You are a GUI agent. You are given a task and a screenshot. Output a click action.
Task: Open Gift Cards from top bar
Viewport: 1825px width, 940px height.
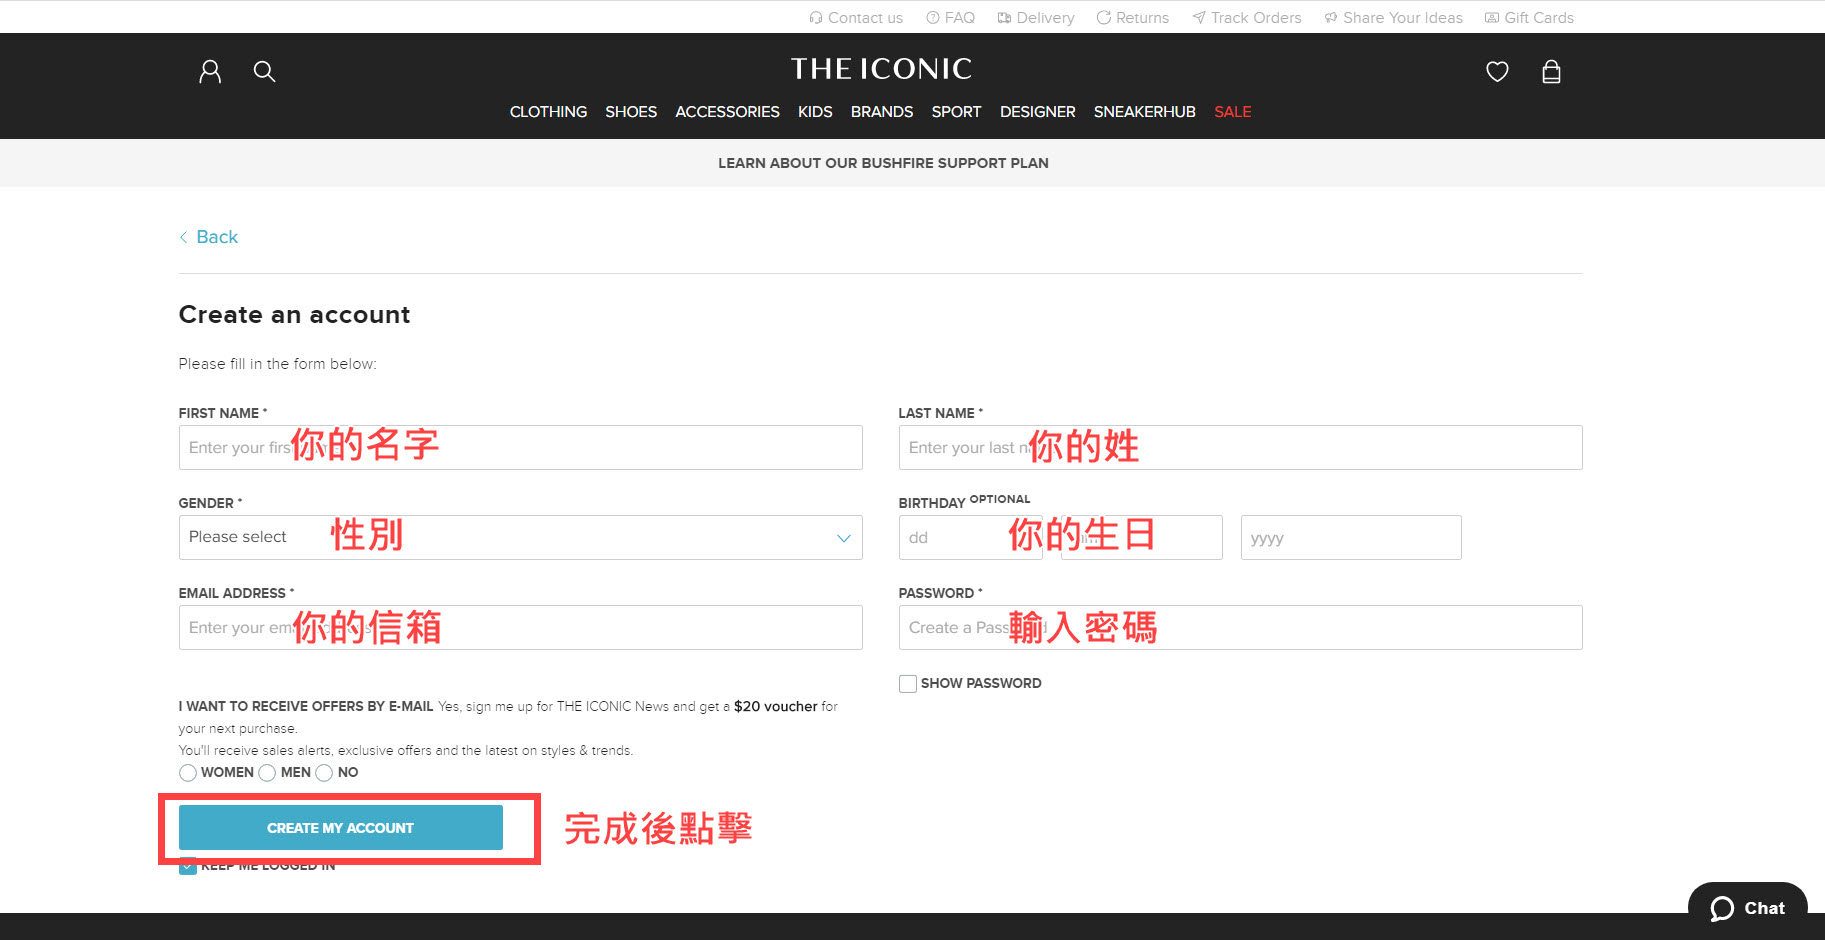pos(1529,17)
